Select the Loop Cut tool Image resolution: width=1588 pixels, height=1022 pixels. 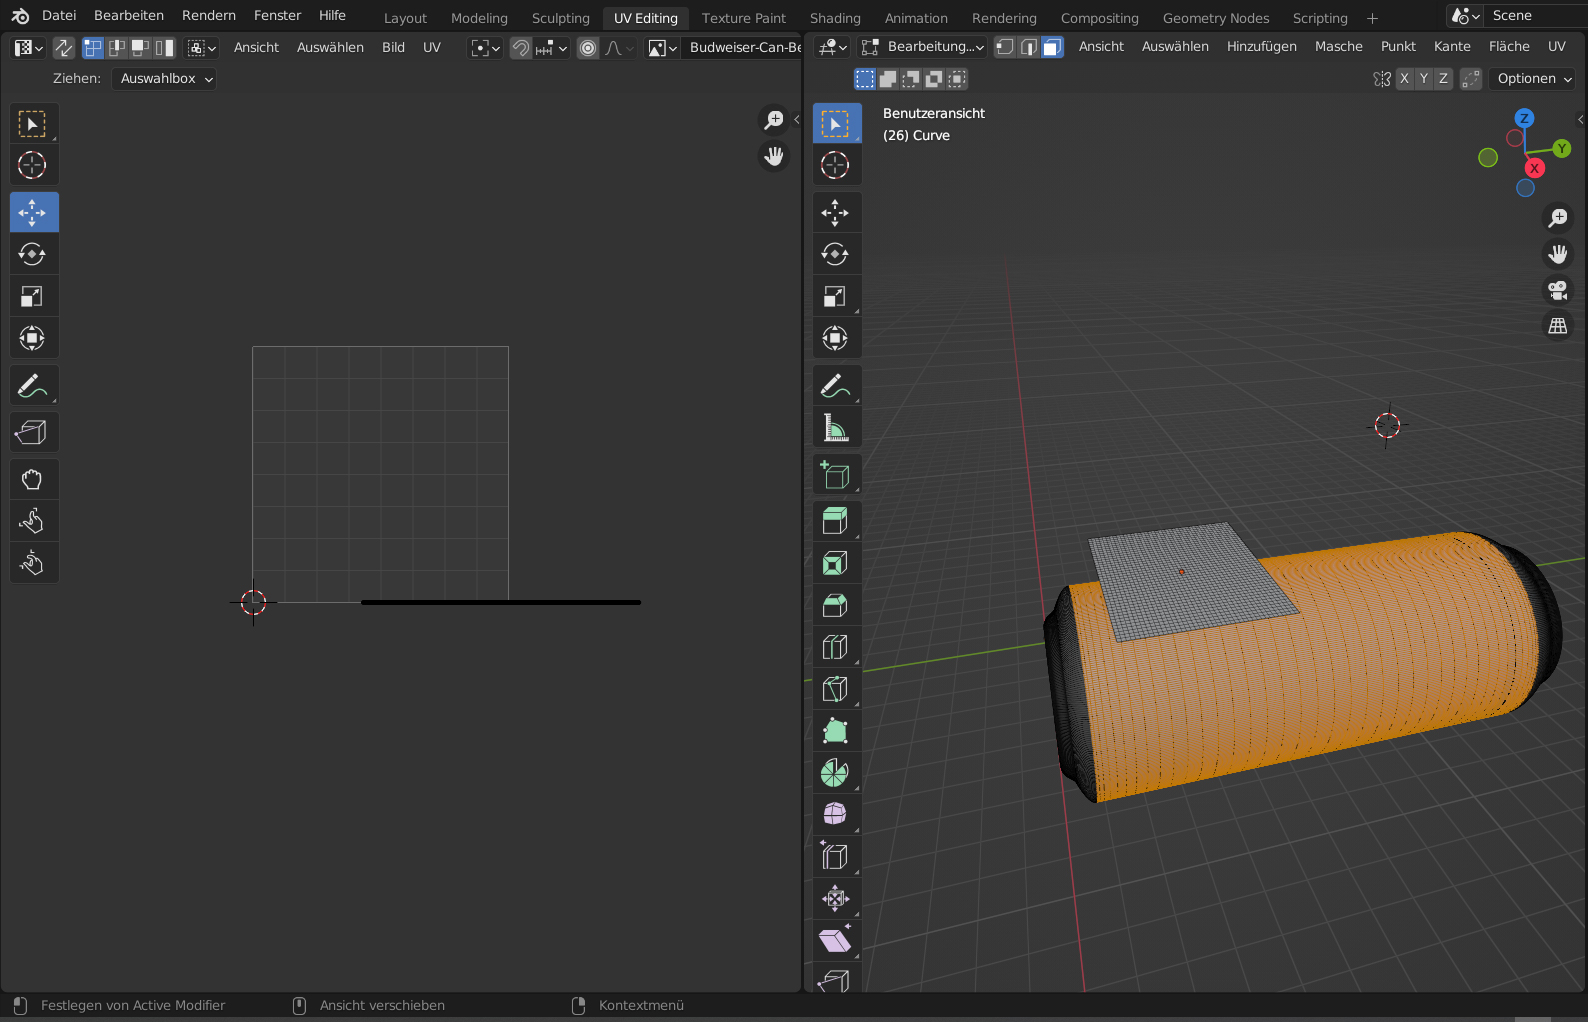point(834,647)
